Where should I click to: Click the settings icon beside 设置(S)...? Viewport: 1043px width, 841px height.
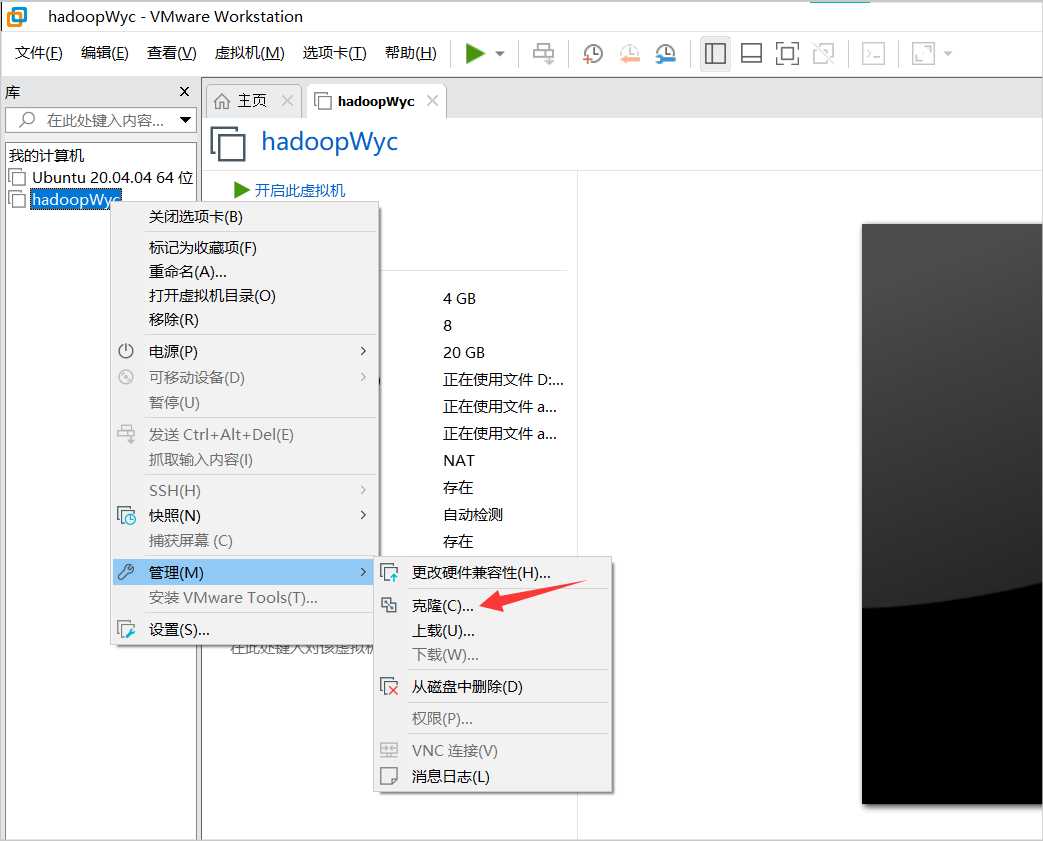point(126,629)
